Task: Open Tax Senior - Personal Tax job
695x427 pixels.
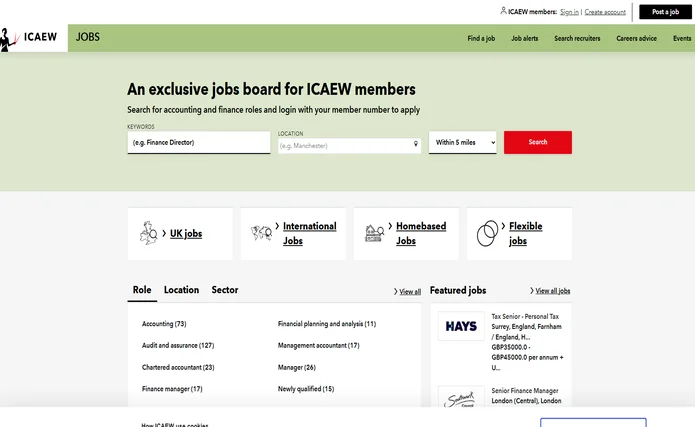Action: [525, 317]
